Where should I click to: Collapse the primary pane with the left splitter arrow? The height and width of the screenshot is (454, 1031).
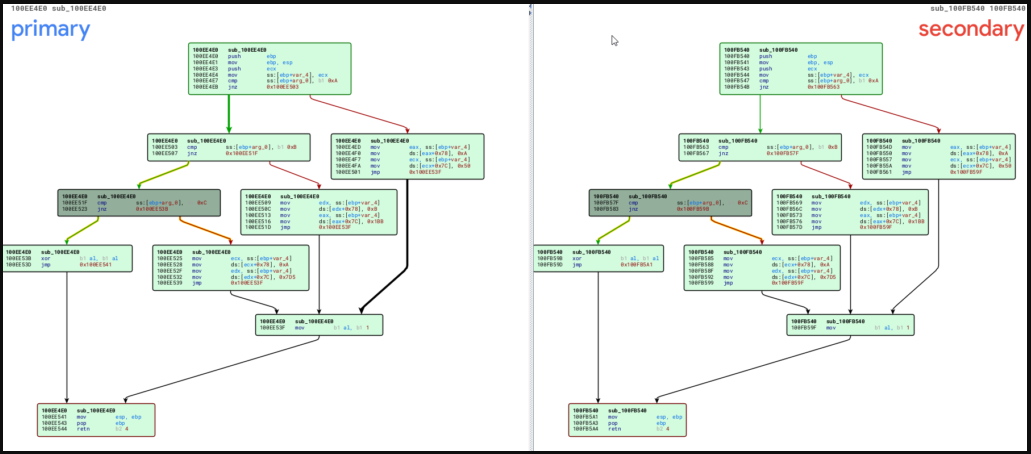(530, 7)
